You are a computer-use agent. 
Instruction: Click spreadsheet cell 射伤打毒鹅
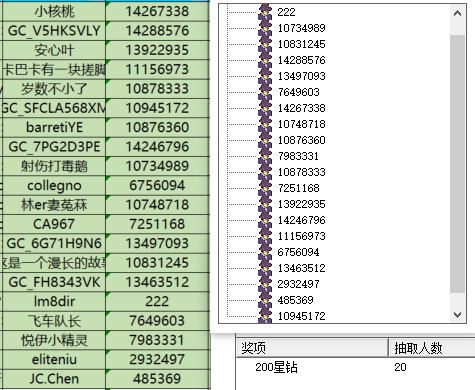click(54, 166)
